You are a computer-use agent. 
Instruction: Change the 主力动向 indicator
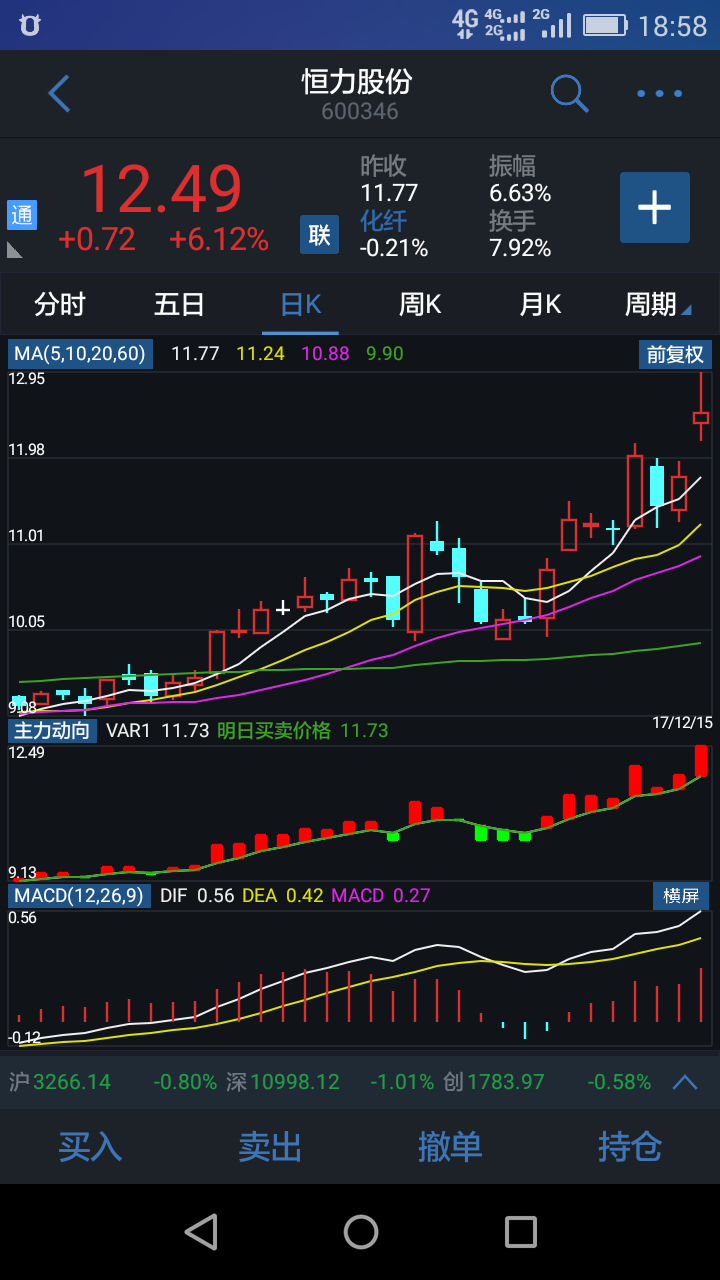53,730
